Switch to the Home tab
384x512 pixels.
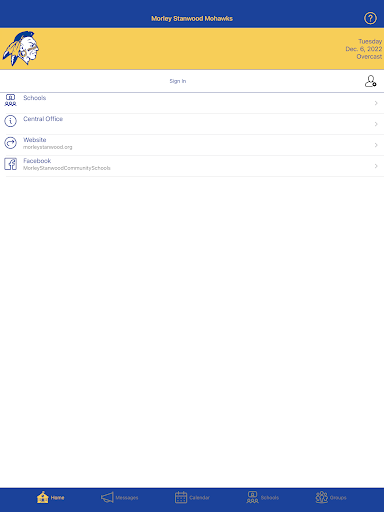(x=50, y=497)
